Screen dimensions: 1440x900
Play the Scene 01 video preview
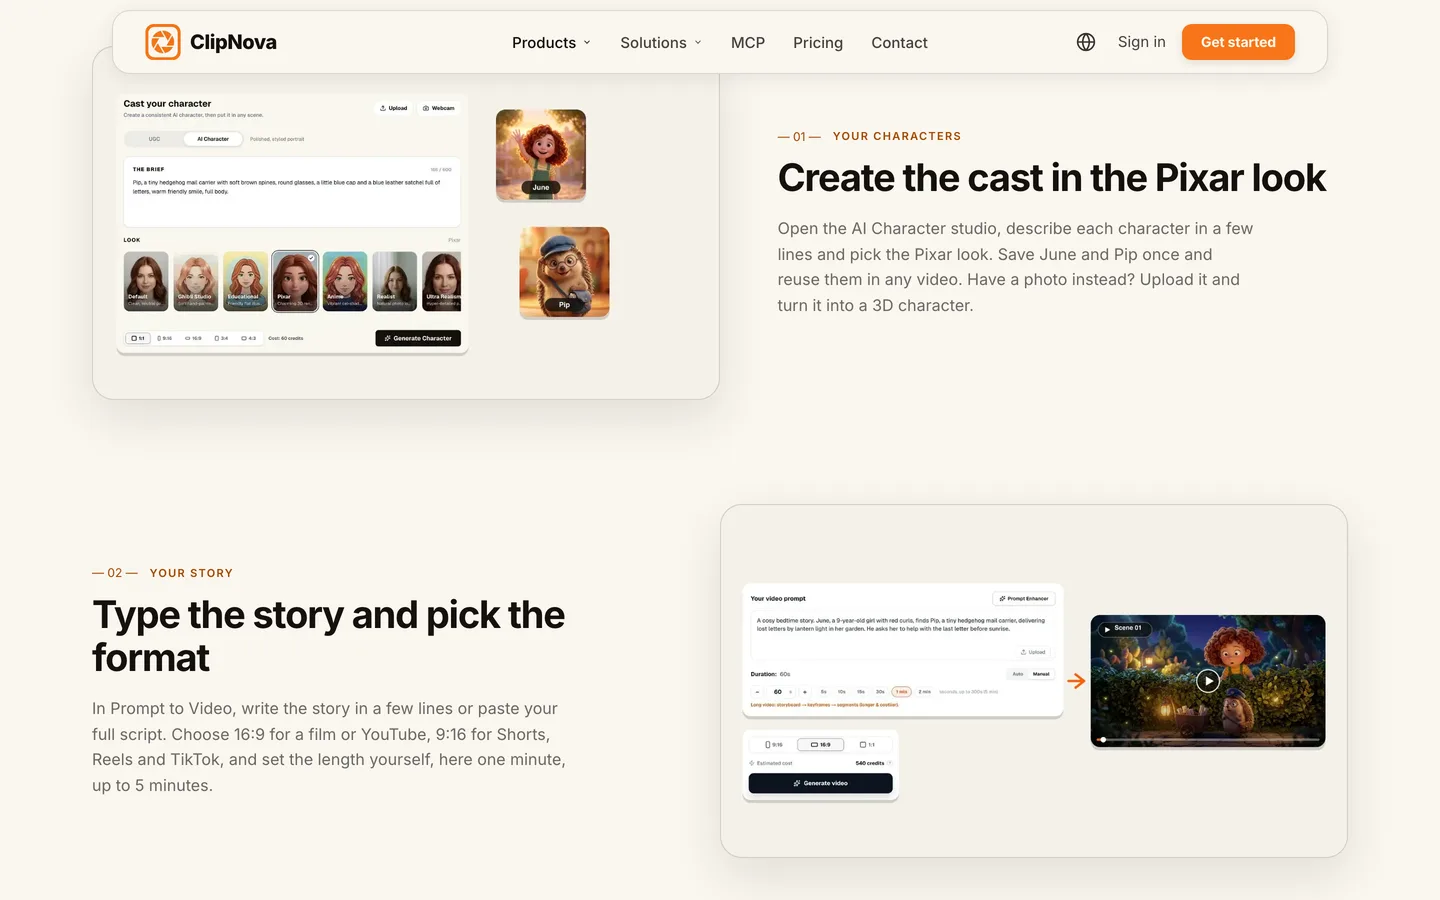1208,681
